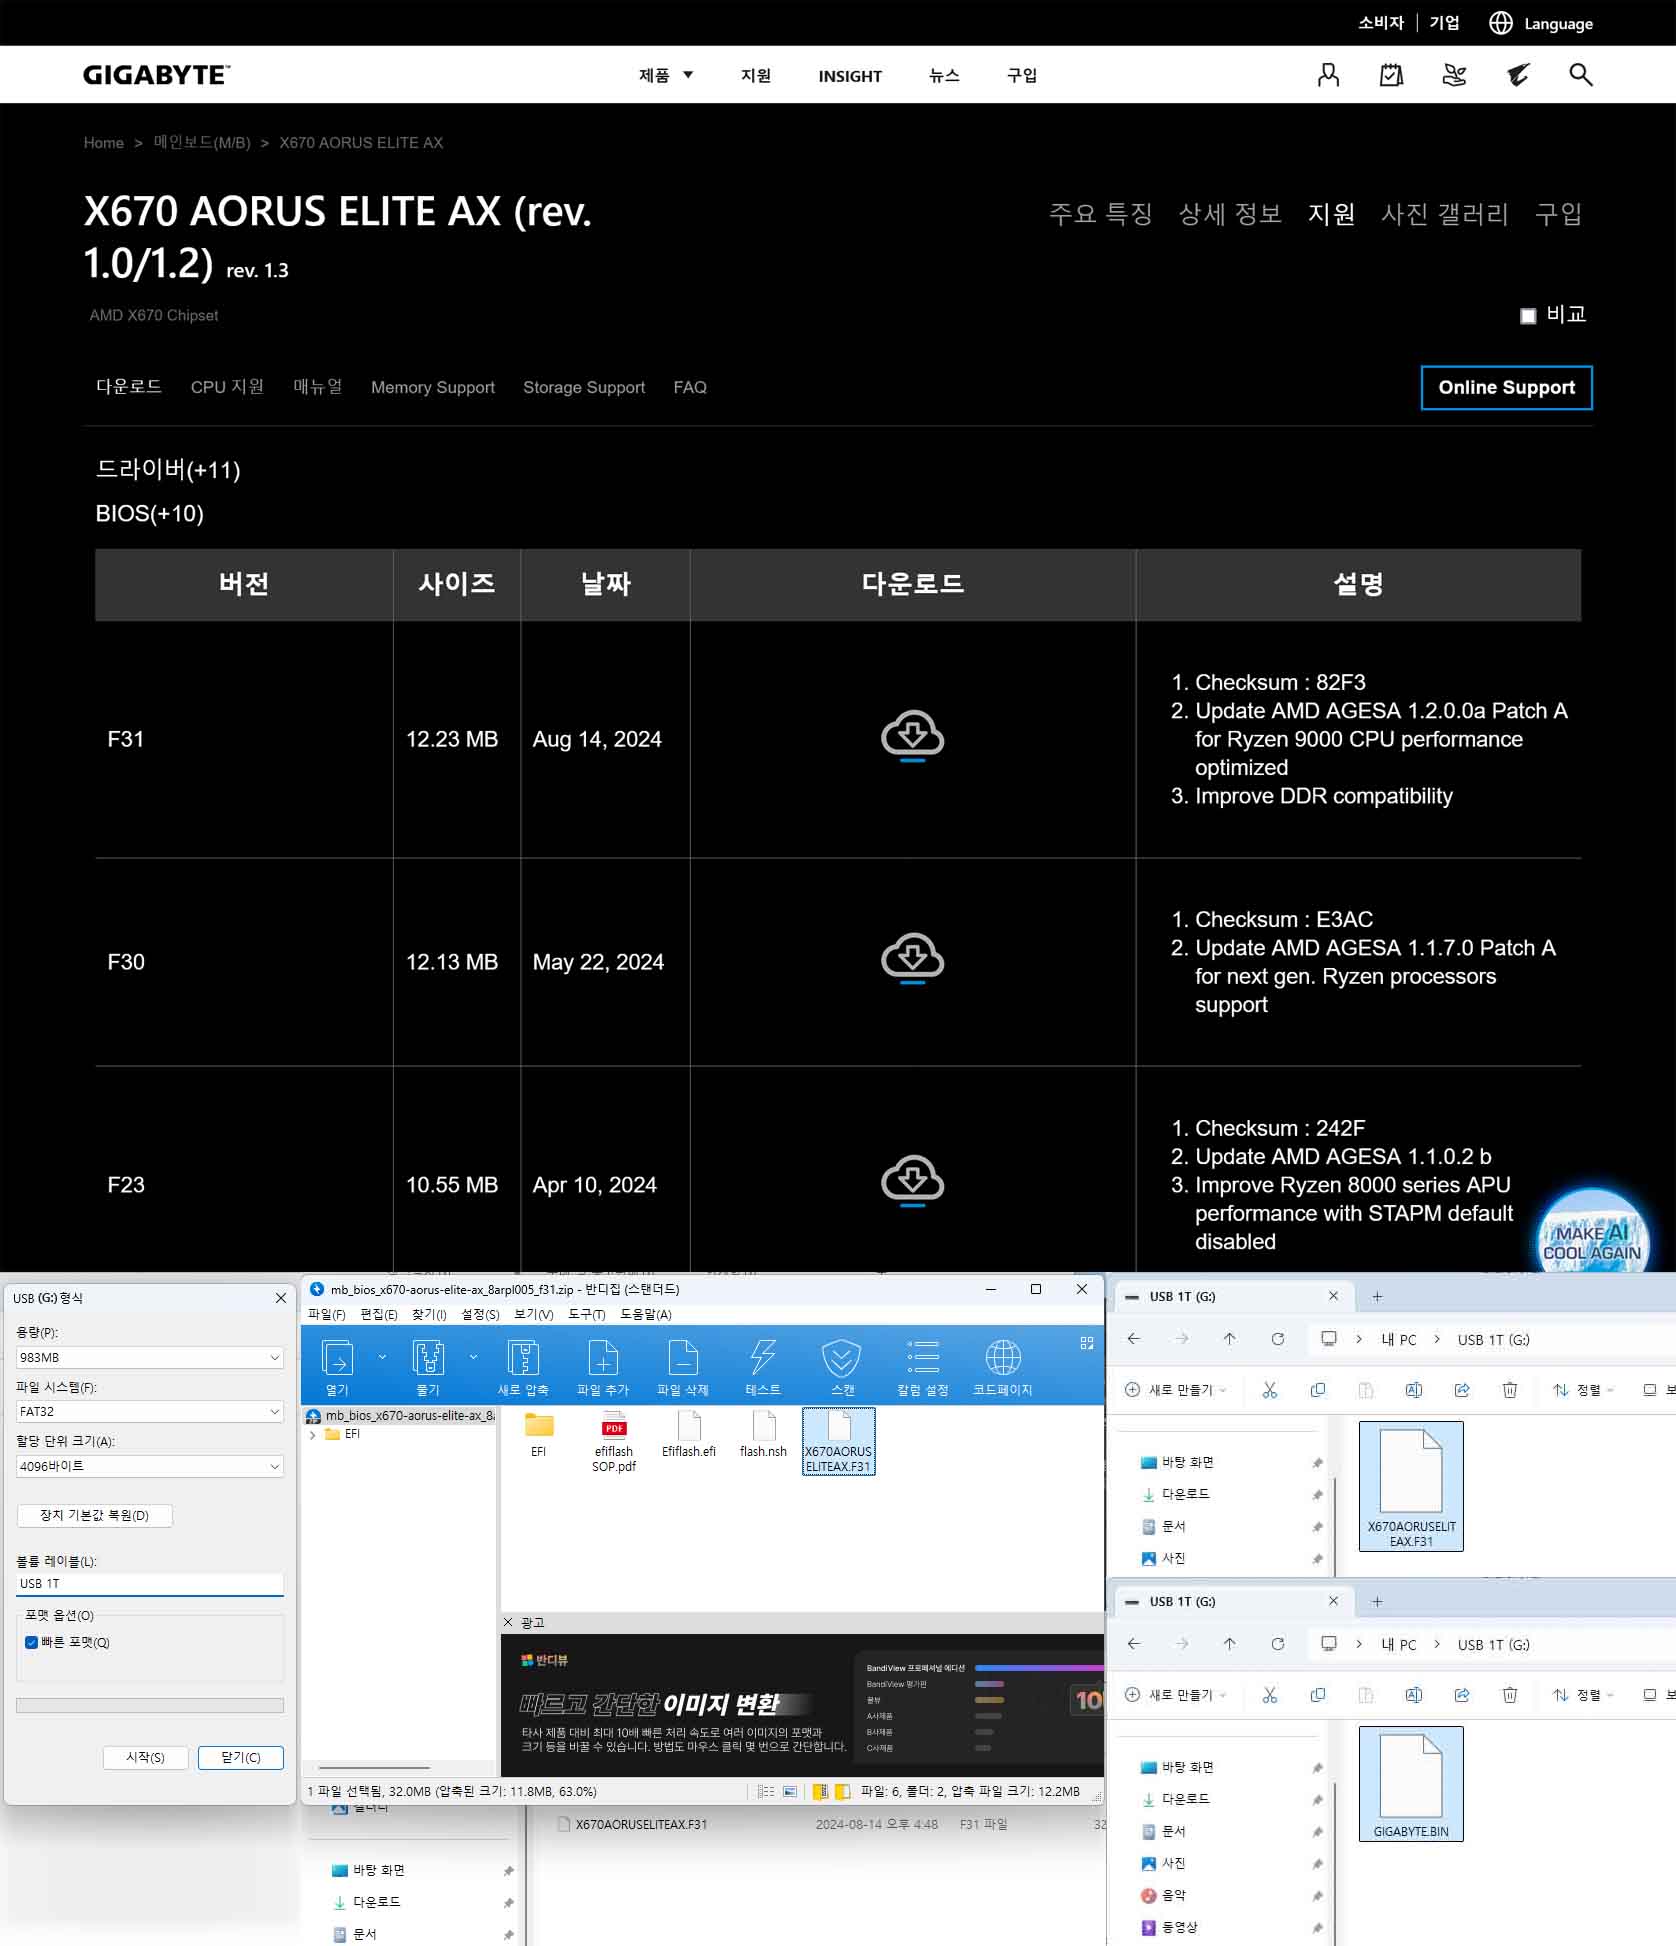Expand the EFI folder in Bandizip tree
Viewport: 1676px width, 1946px height.
(313, 1434)
